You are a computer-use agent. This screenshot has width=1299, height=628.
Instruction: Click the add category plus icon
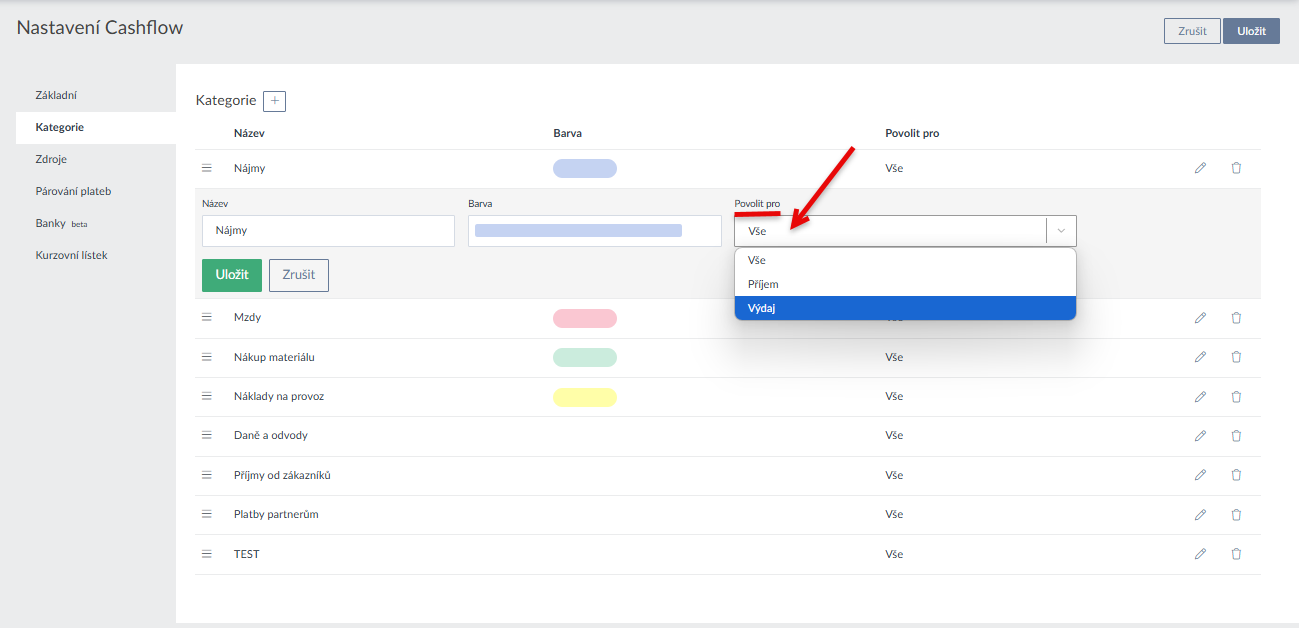(274, 101)
